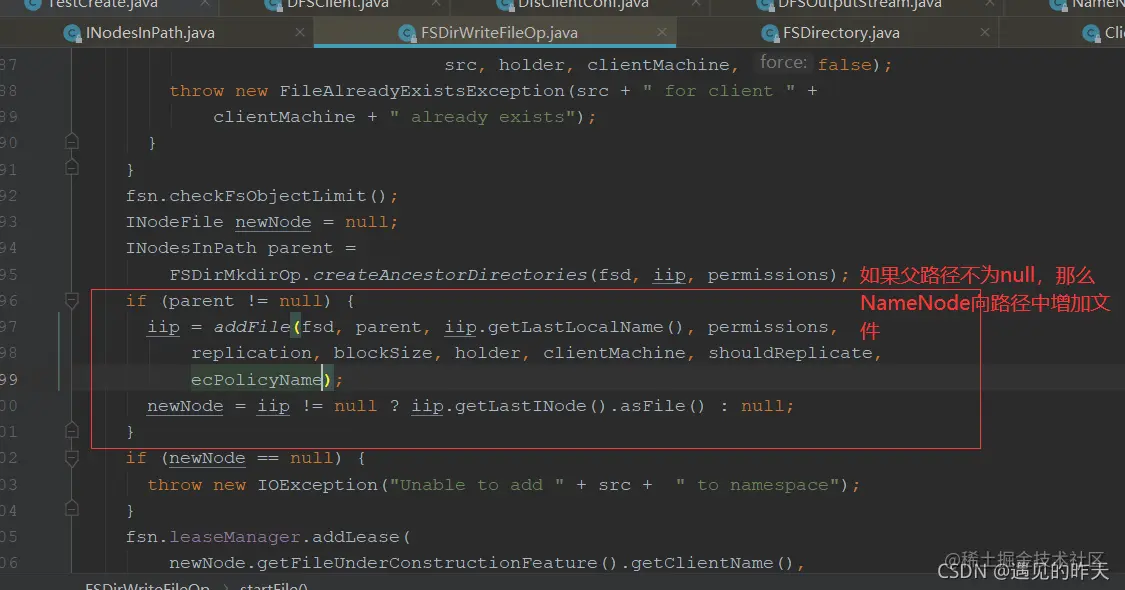
Task: Click fold end marker before fsn.checkFsObjectLimit line
Action: click(72, 168)
